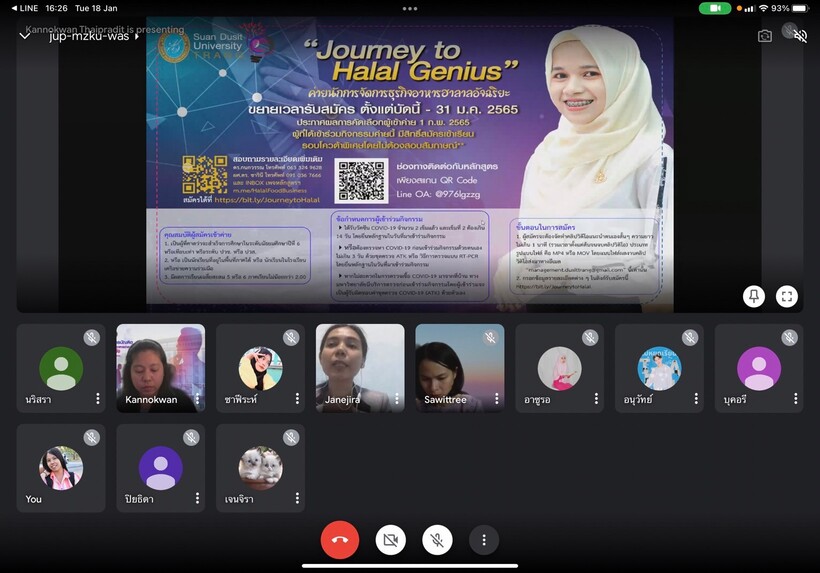Pin the shared presentation
This screenshot has width=820, height=573.
[x=754, y=296]
